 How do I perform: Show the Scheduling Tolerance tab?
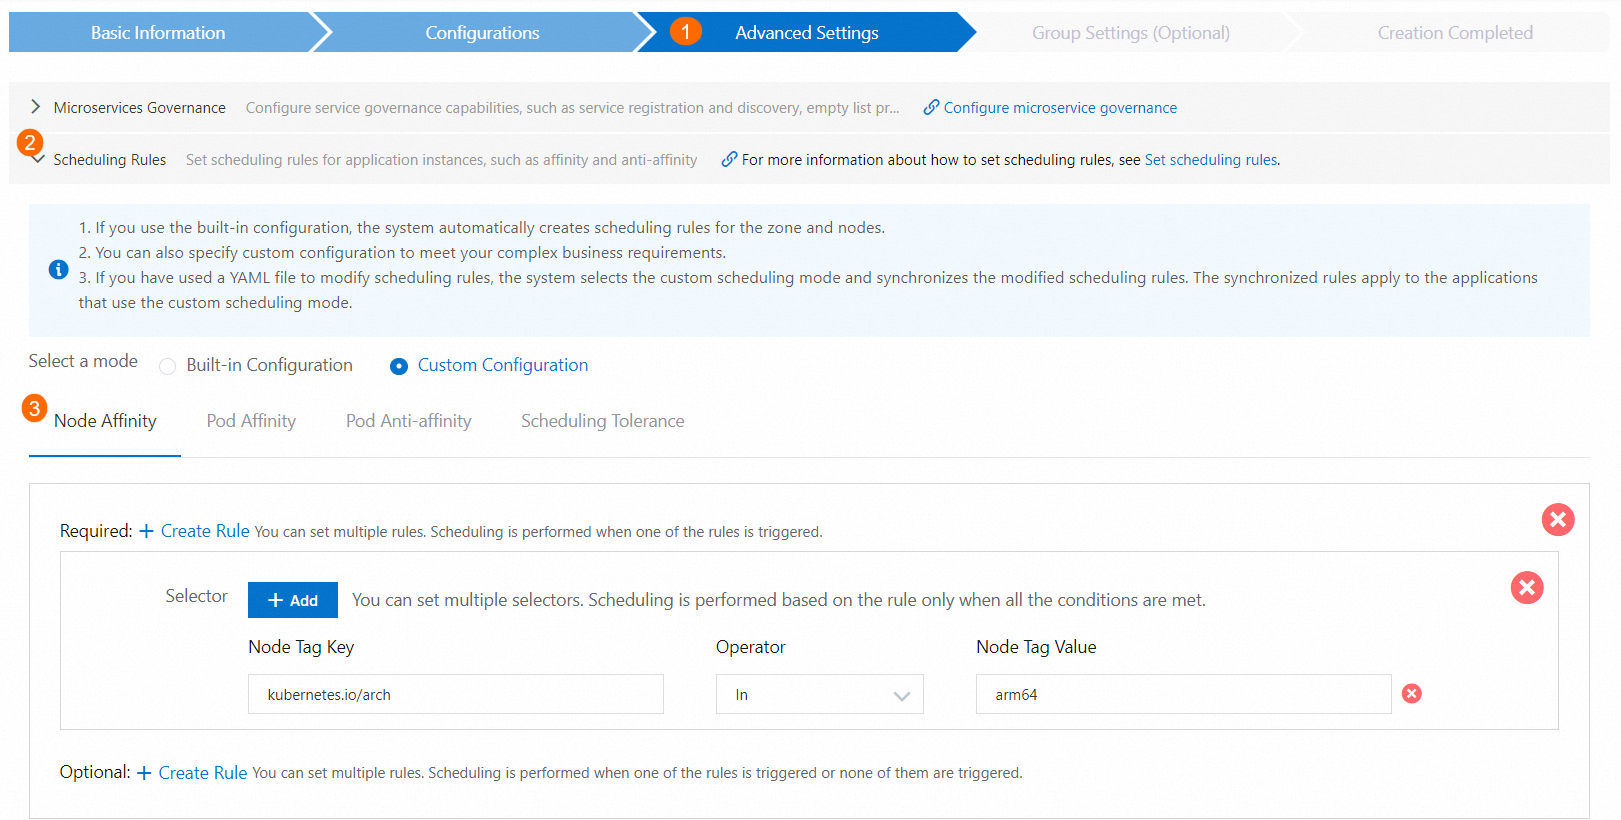pos(602,421)
